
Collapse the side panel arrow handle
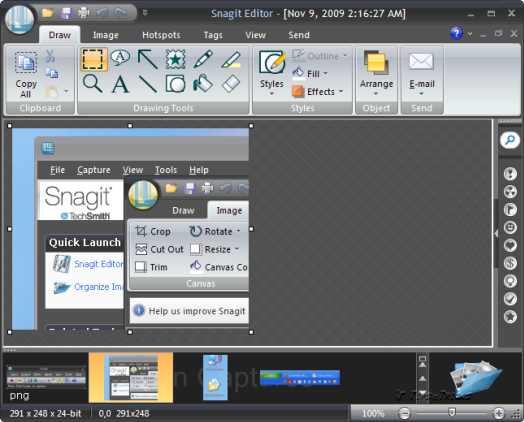tap(496, 233)
